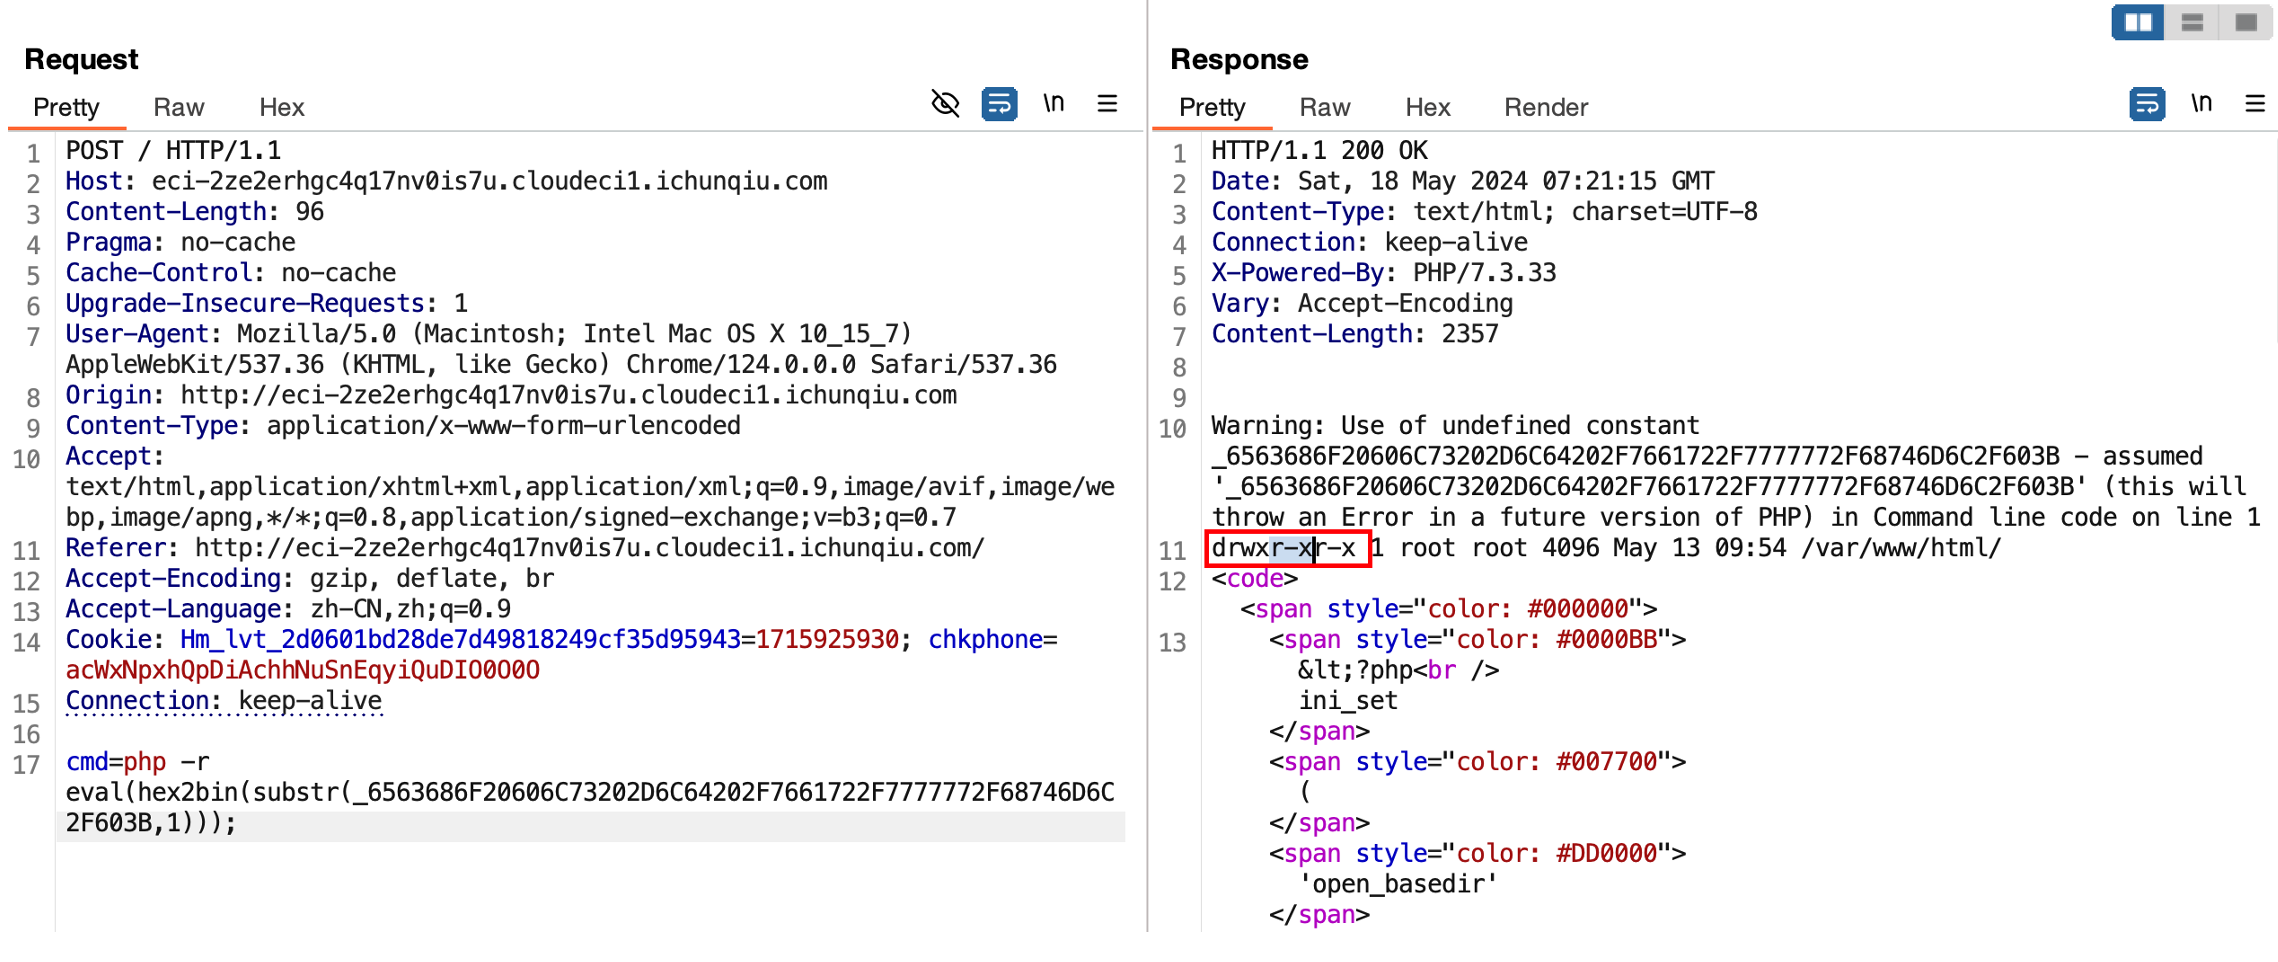
Task: Click 'Cache-Control: no-cache' header line
Action: click(x=231, y=273)
